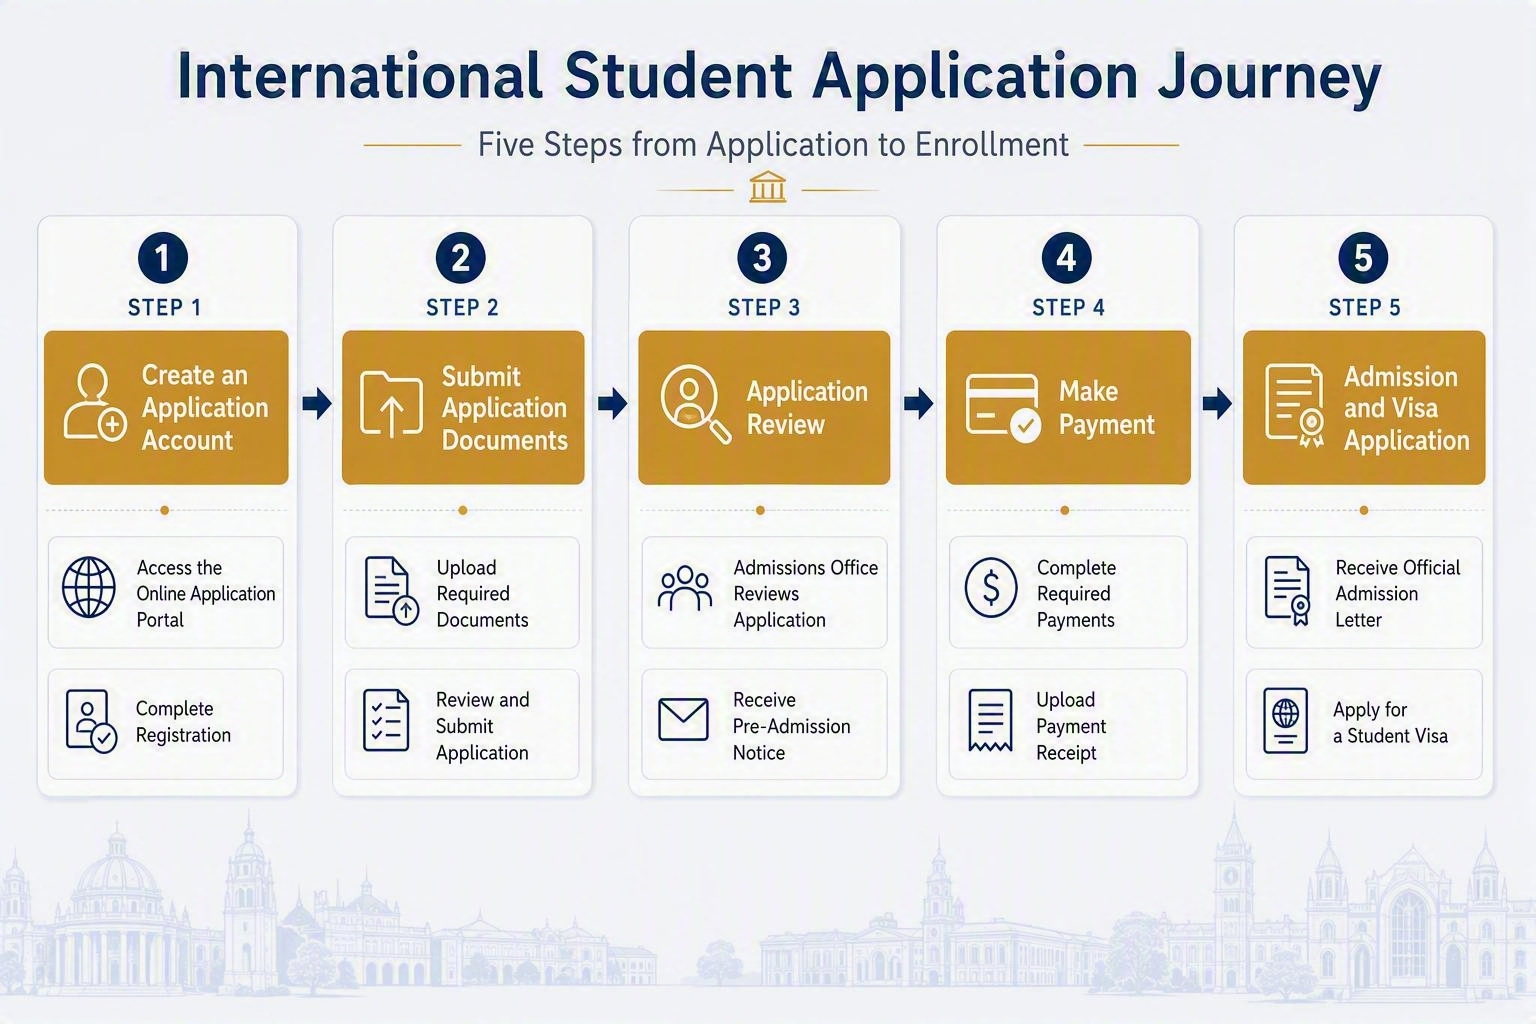The image size is (1536, 1024).
Task: Click the folder upload icon in Step 2
Action: click(391, 404)
